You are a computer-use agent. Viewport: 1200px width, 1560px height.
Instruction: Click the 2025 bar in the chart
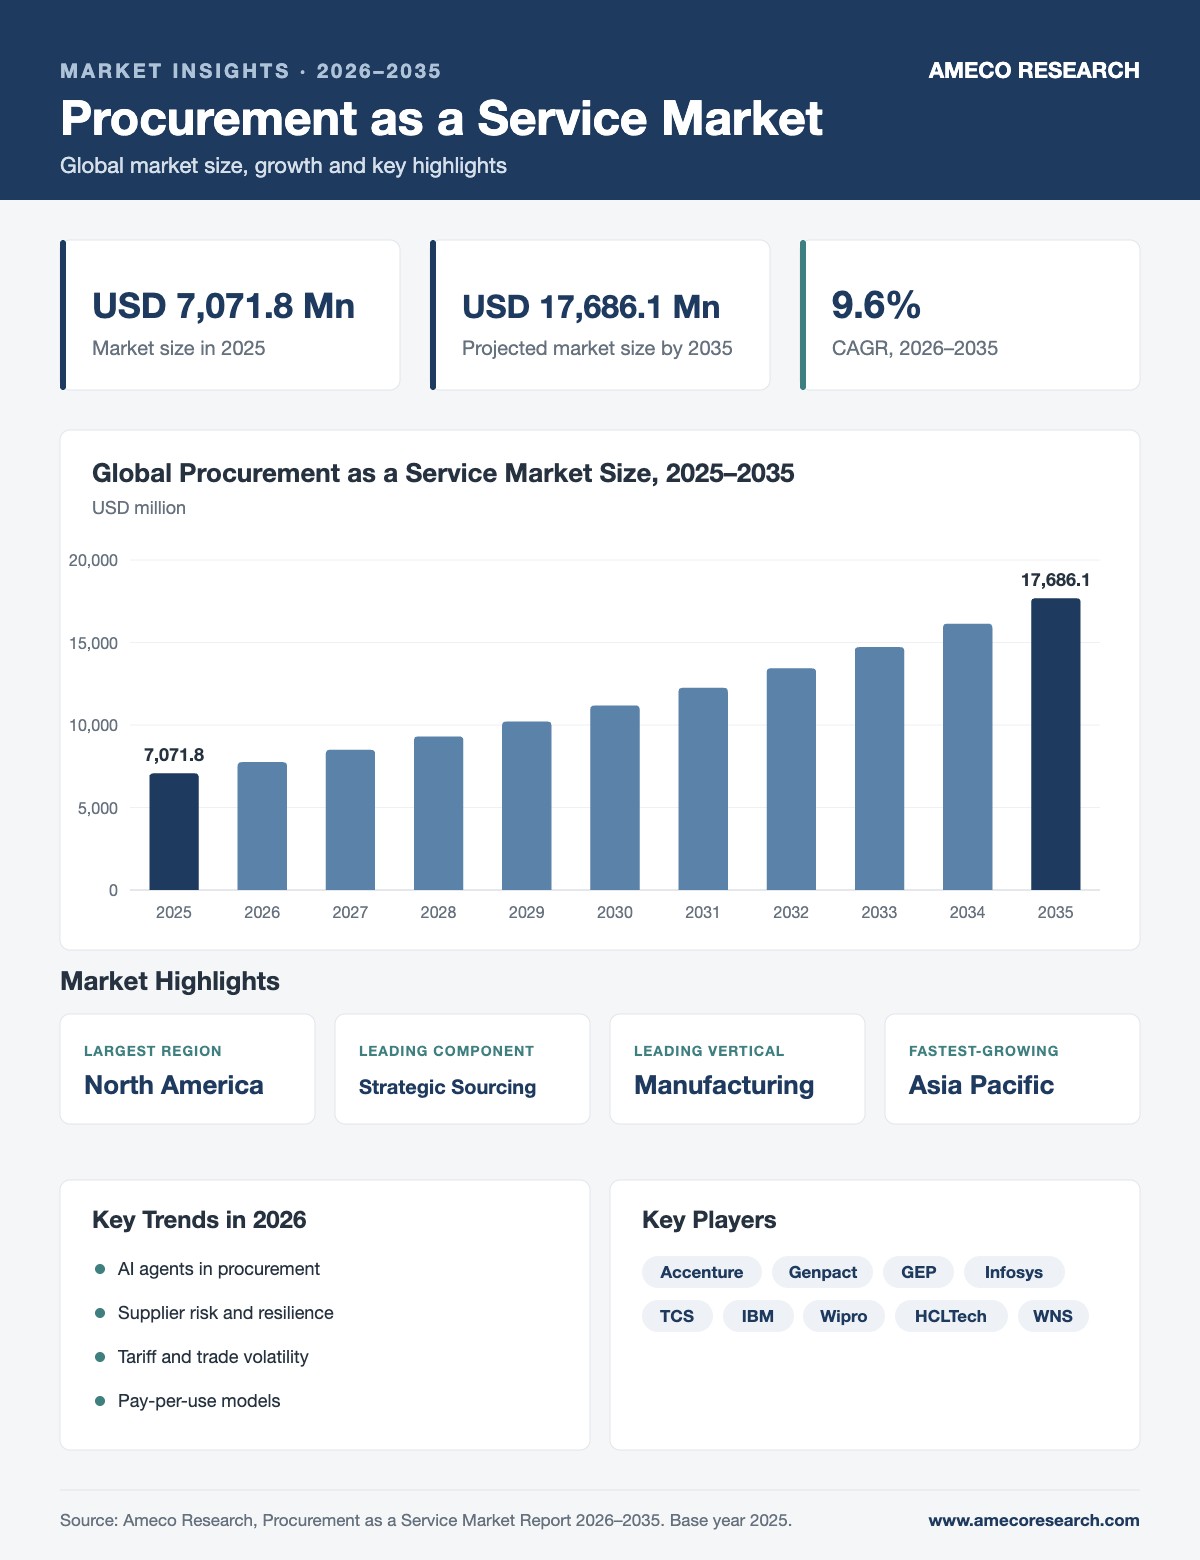[x=174, y=832]
